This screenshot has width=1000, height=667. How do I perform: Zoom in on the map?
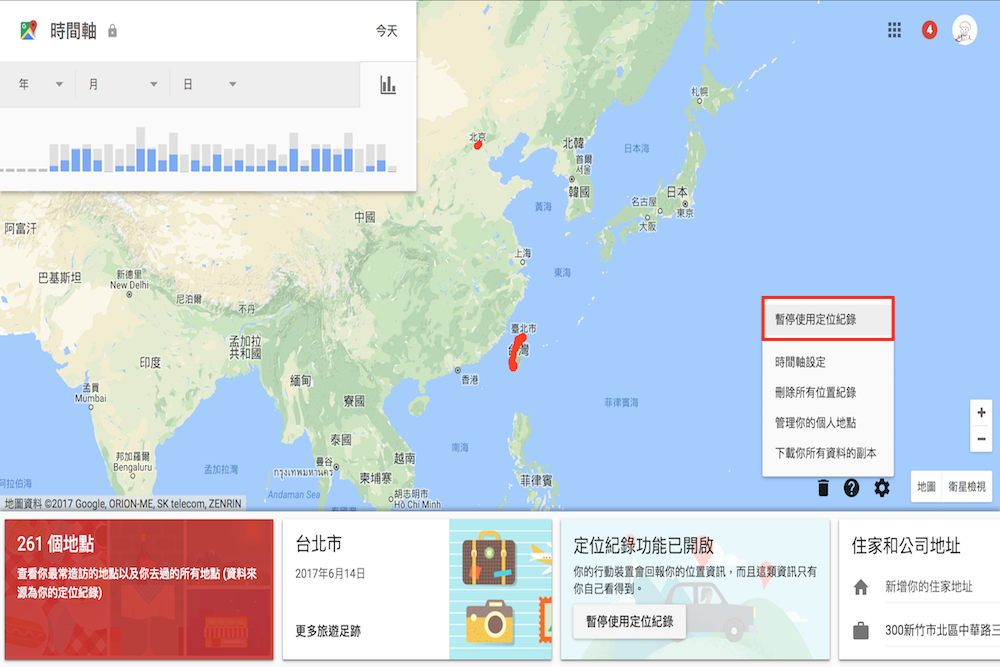(980, 413)
